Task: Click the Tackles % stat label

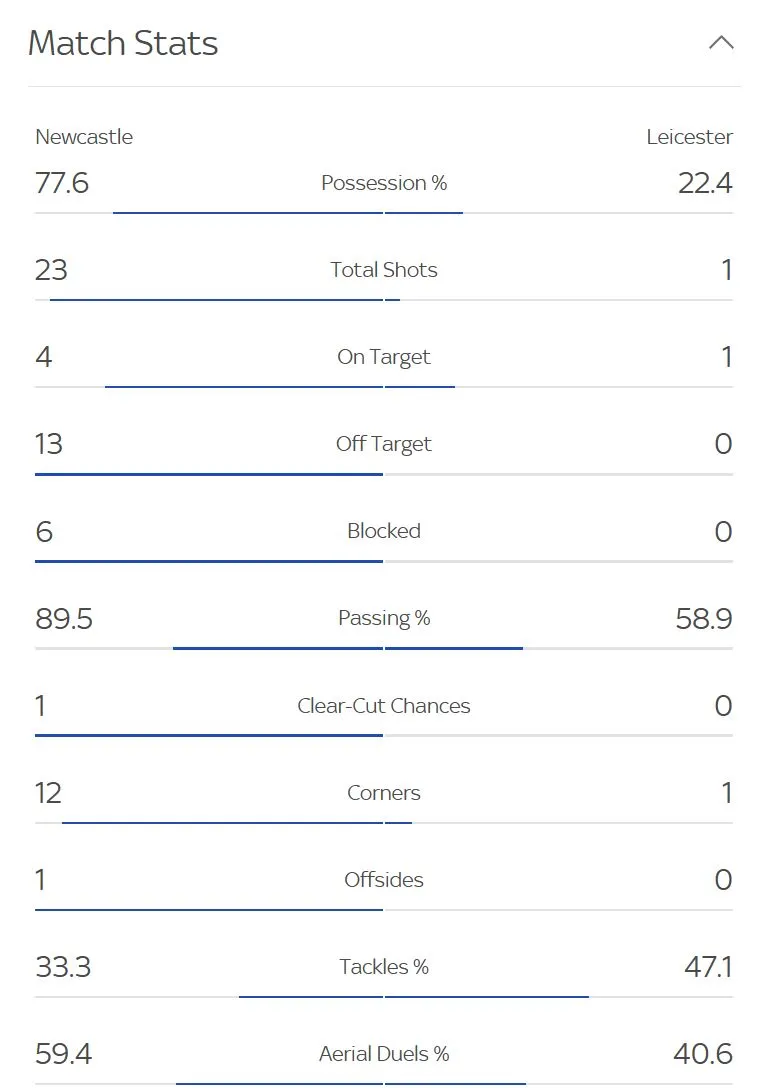Action: coord(384,967)
